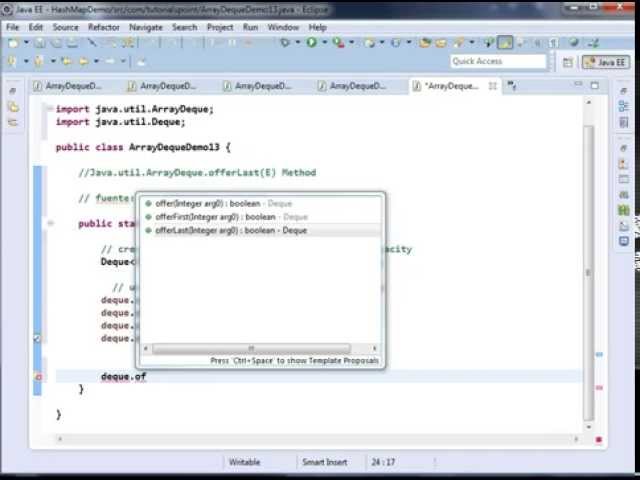Open the Window menu
640x480 pixels.
click(x=283, y=27)
